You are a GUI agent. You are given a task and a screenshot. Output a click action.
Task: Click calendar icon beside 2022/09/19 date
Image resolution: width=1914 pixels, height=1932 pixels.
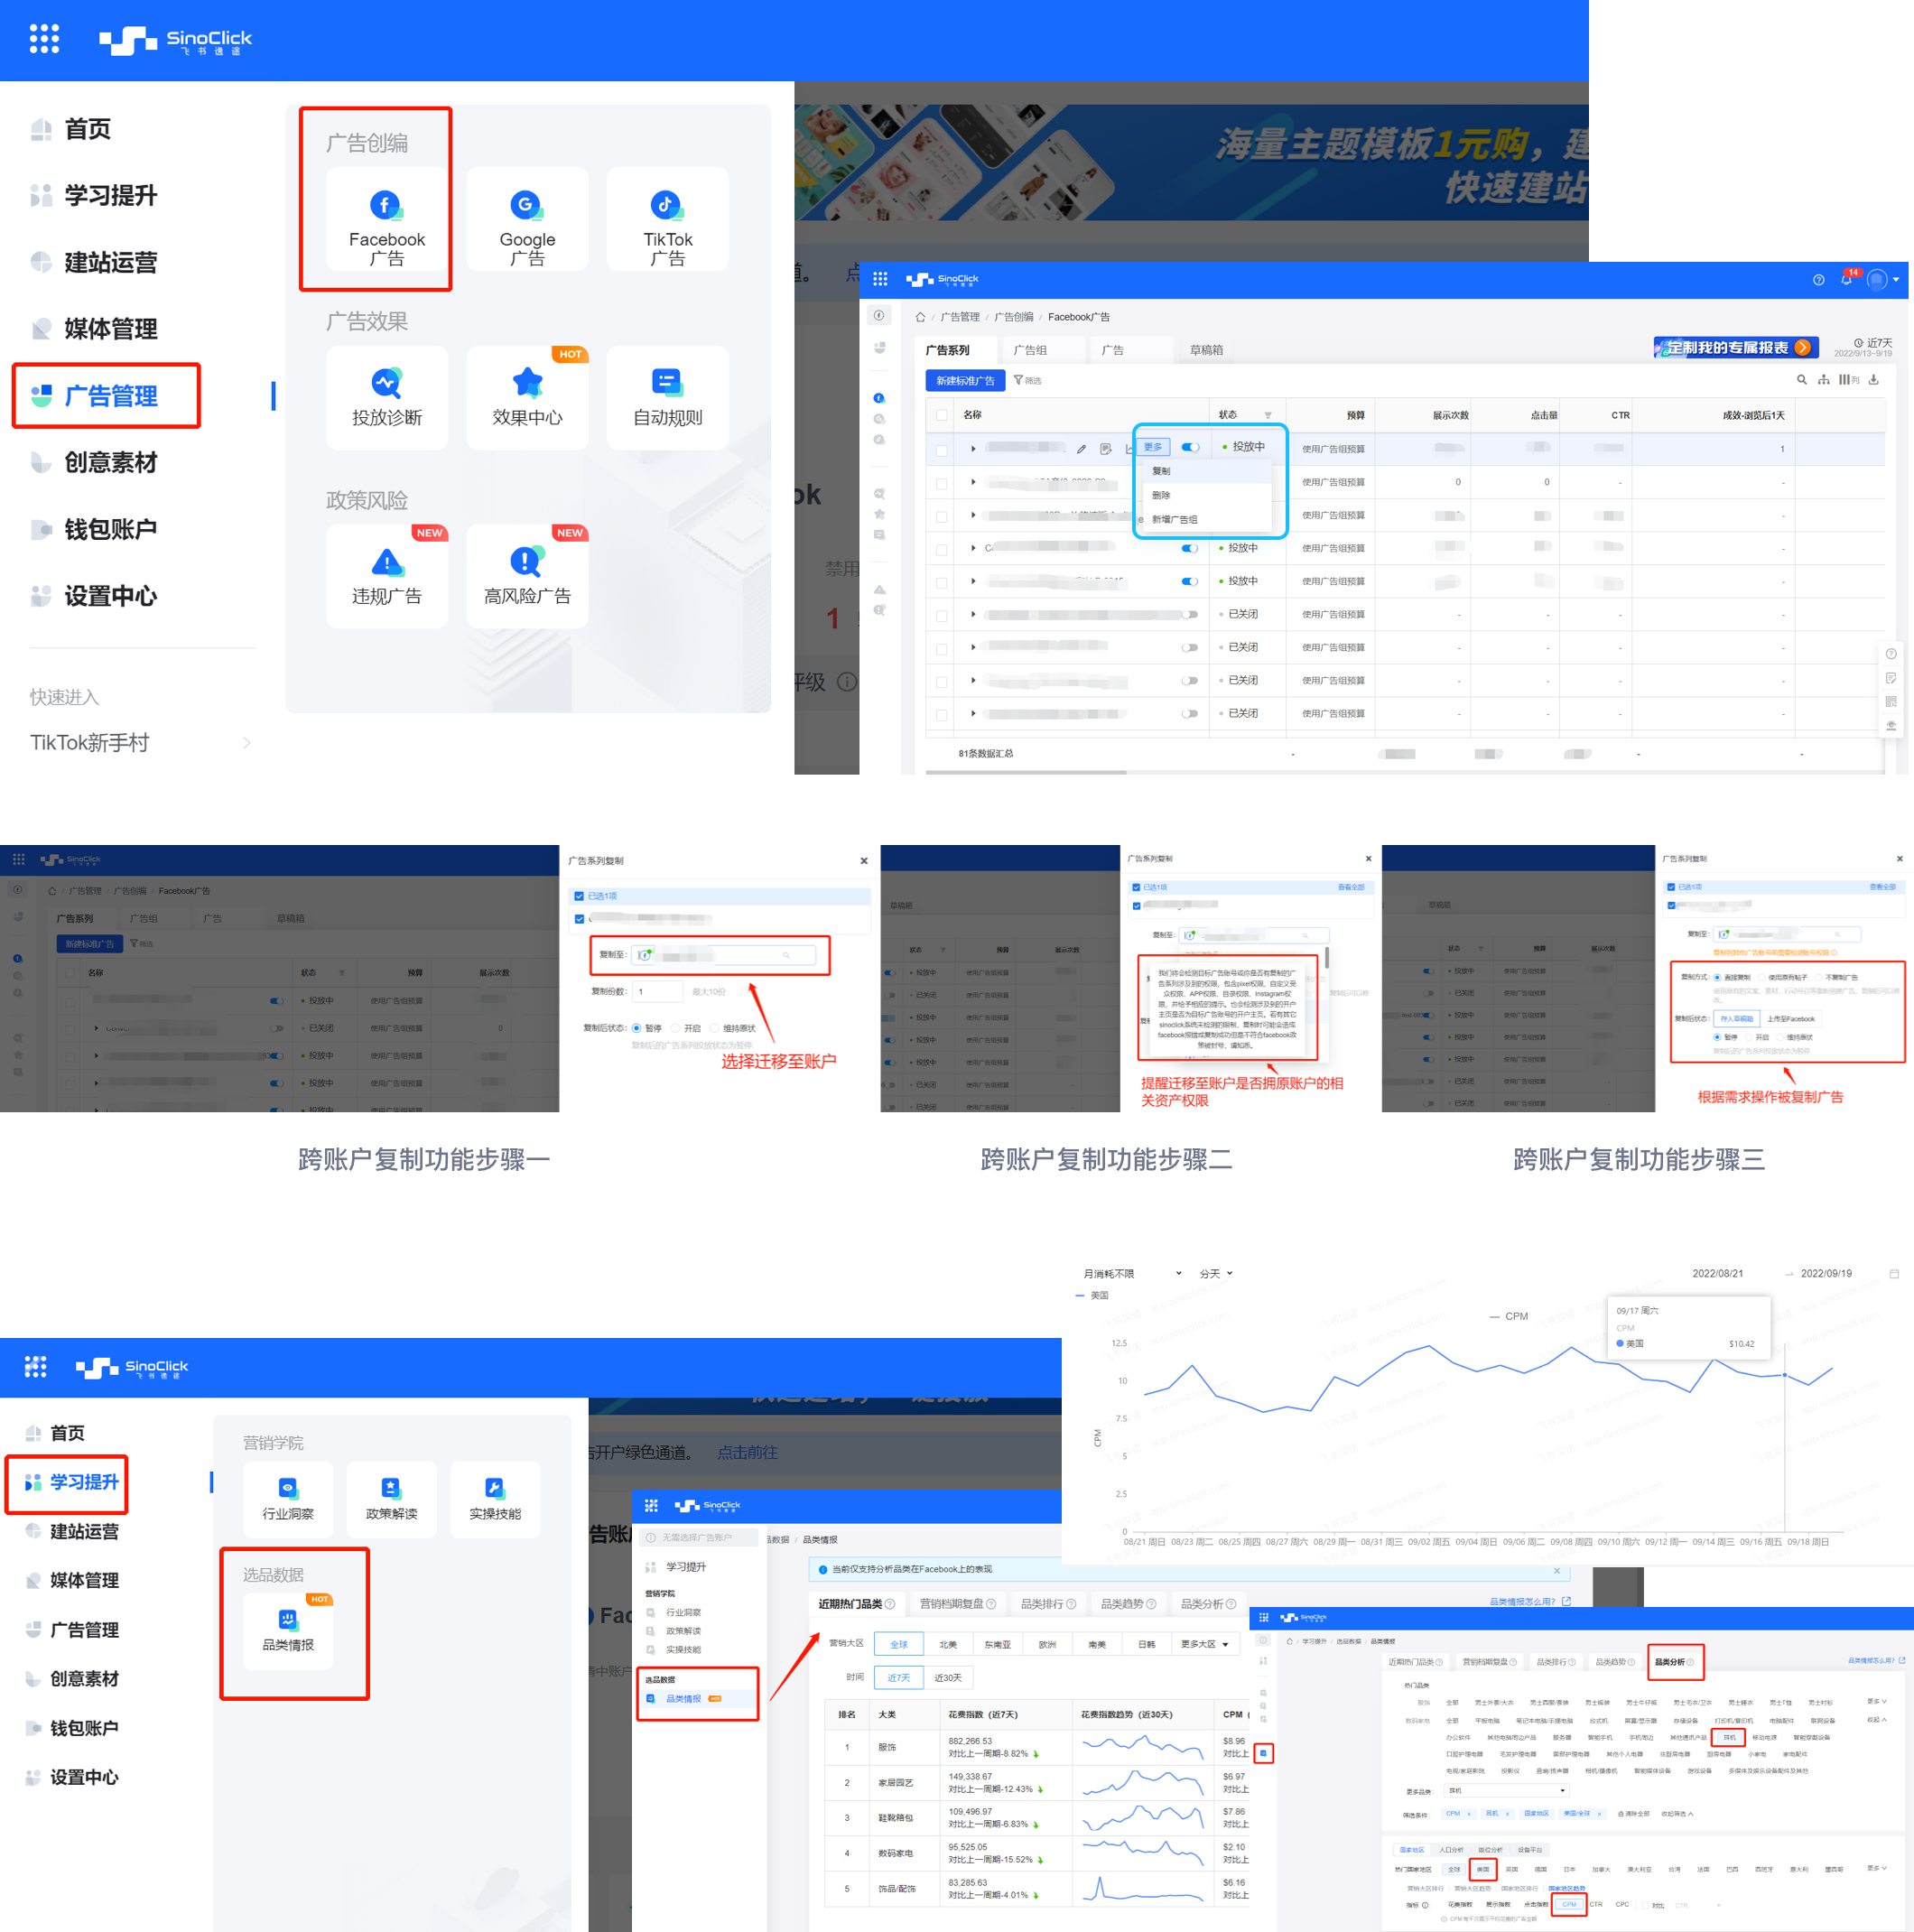(x=1894, y=1274)
